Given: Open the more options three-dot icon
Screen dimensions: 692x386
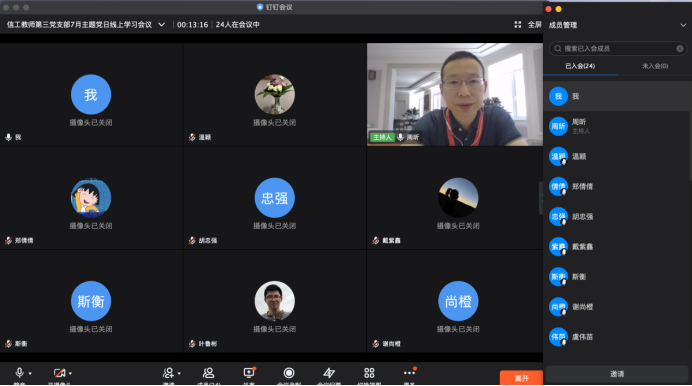Looking at the screenshot, I should tap(409, 373).
